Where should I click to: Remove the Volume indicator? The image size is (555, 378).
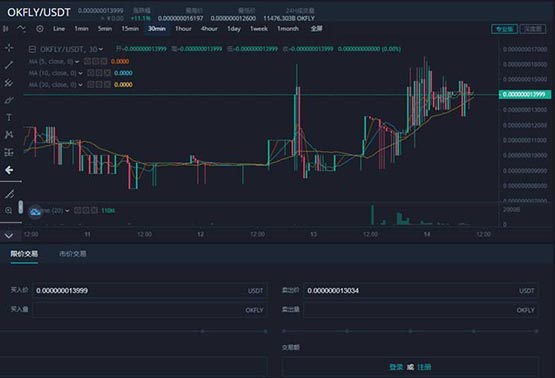pos(94,211)
